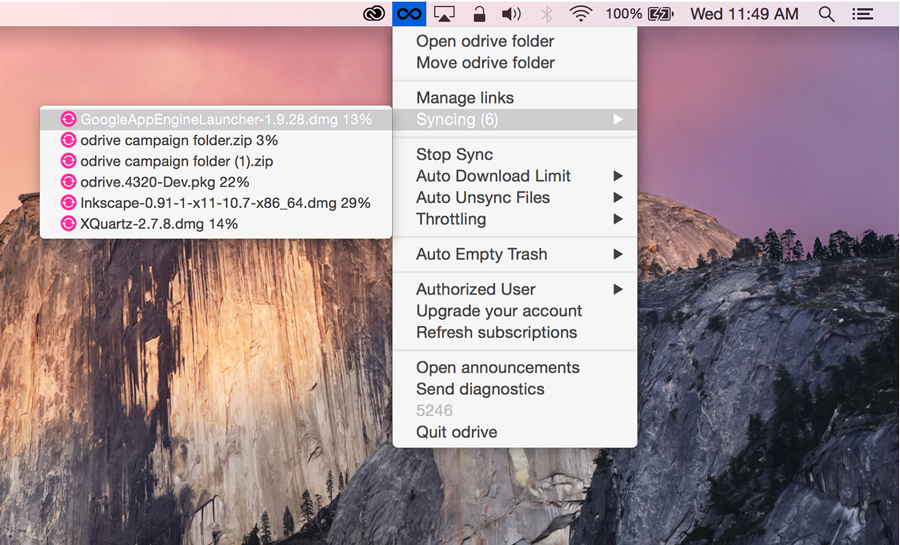Open the volume speaker menu bar icon
Image resolution: width=900 pixels, height=545 pixels.
point(511,14)
